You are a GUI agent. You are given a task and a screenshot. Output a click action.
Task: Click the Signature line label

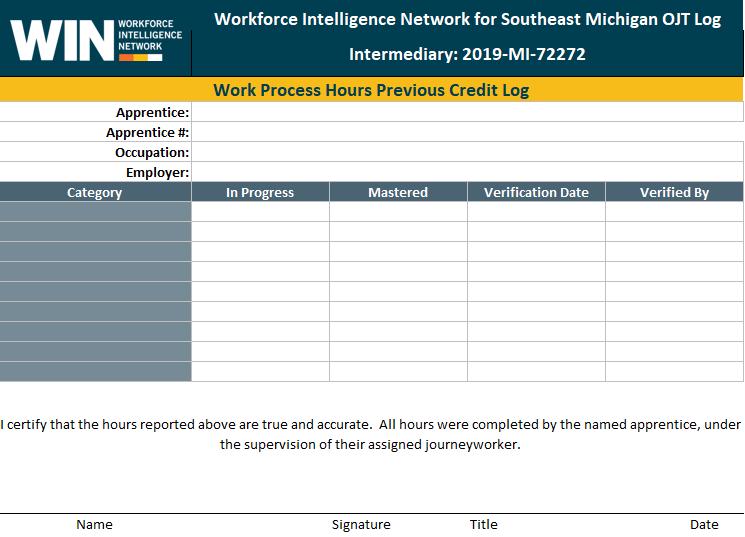tap(361, 525)
